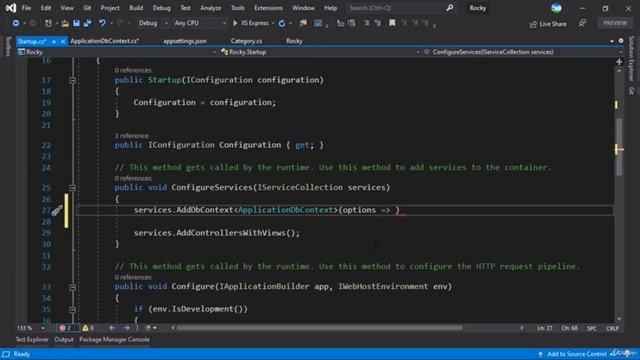Save the current file with Save icon
The height and width of the screenshot is (360, 640).
76,23
